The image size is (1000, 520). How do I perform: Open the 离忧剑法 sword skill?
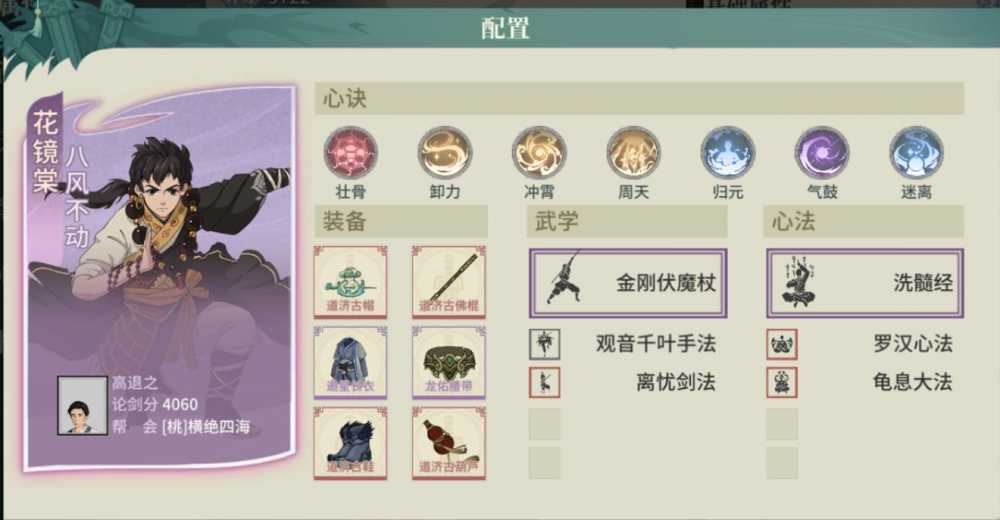(545, 383)
